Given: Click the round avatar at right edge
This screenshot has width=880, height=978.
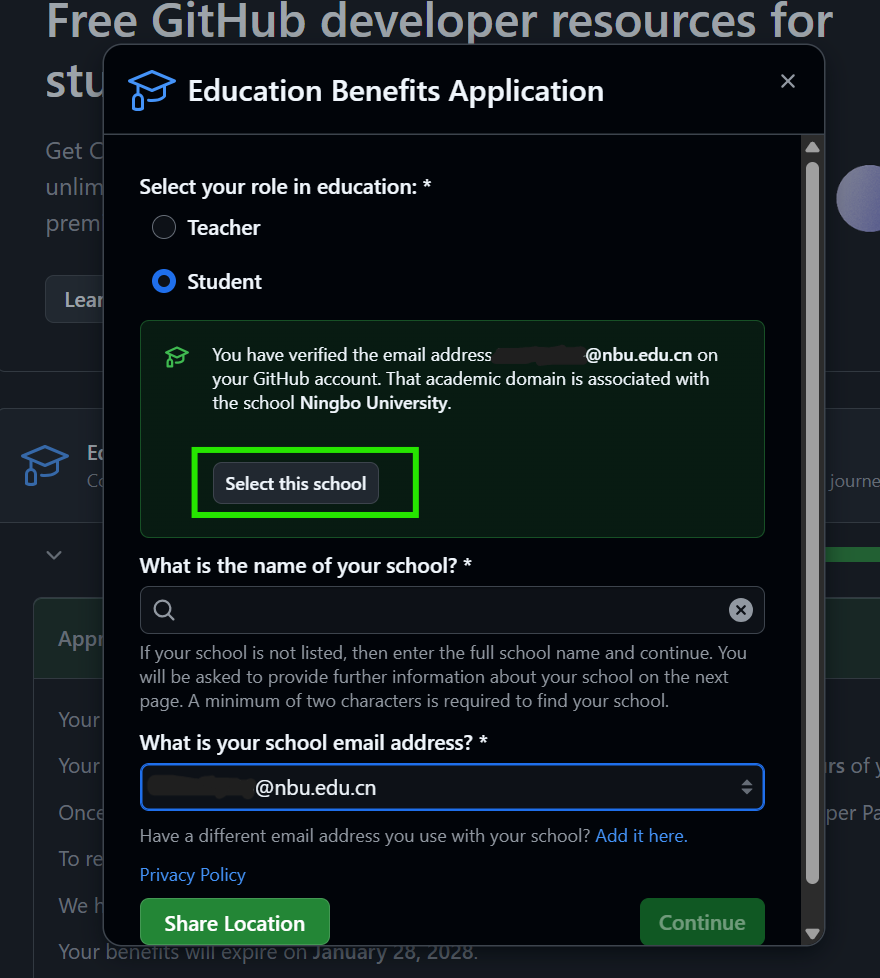Looking at the screenshot, I should tap(858, 198).
